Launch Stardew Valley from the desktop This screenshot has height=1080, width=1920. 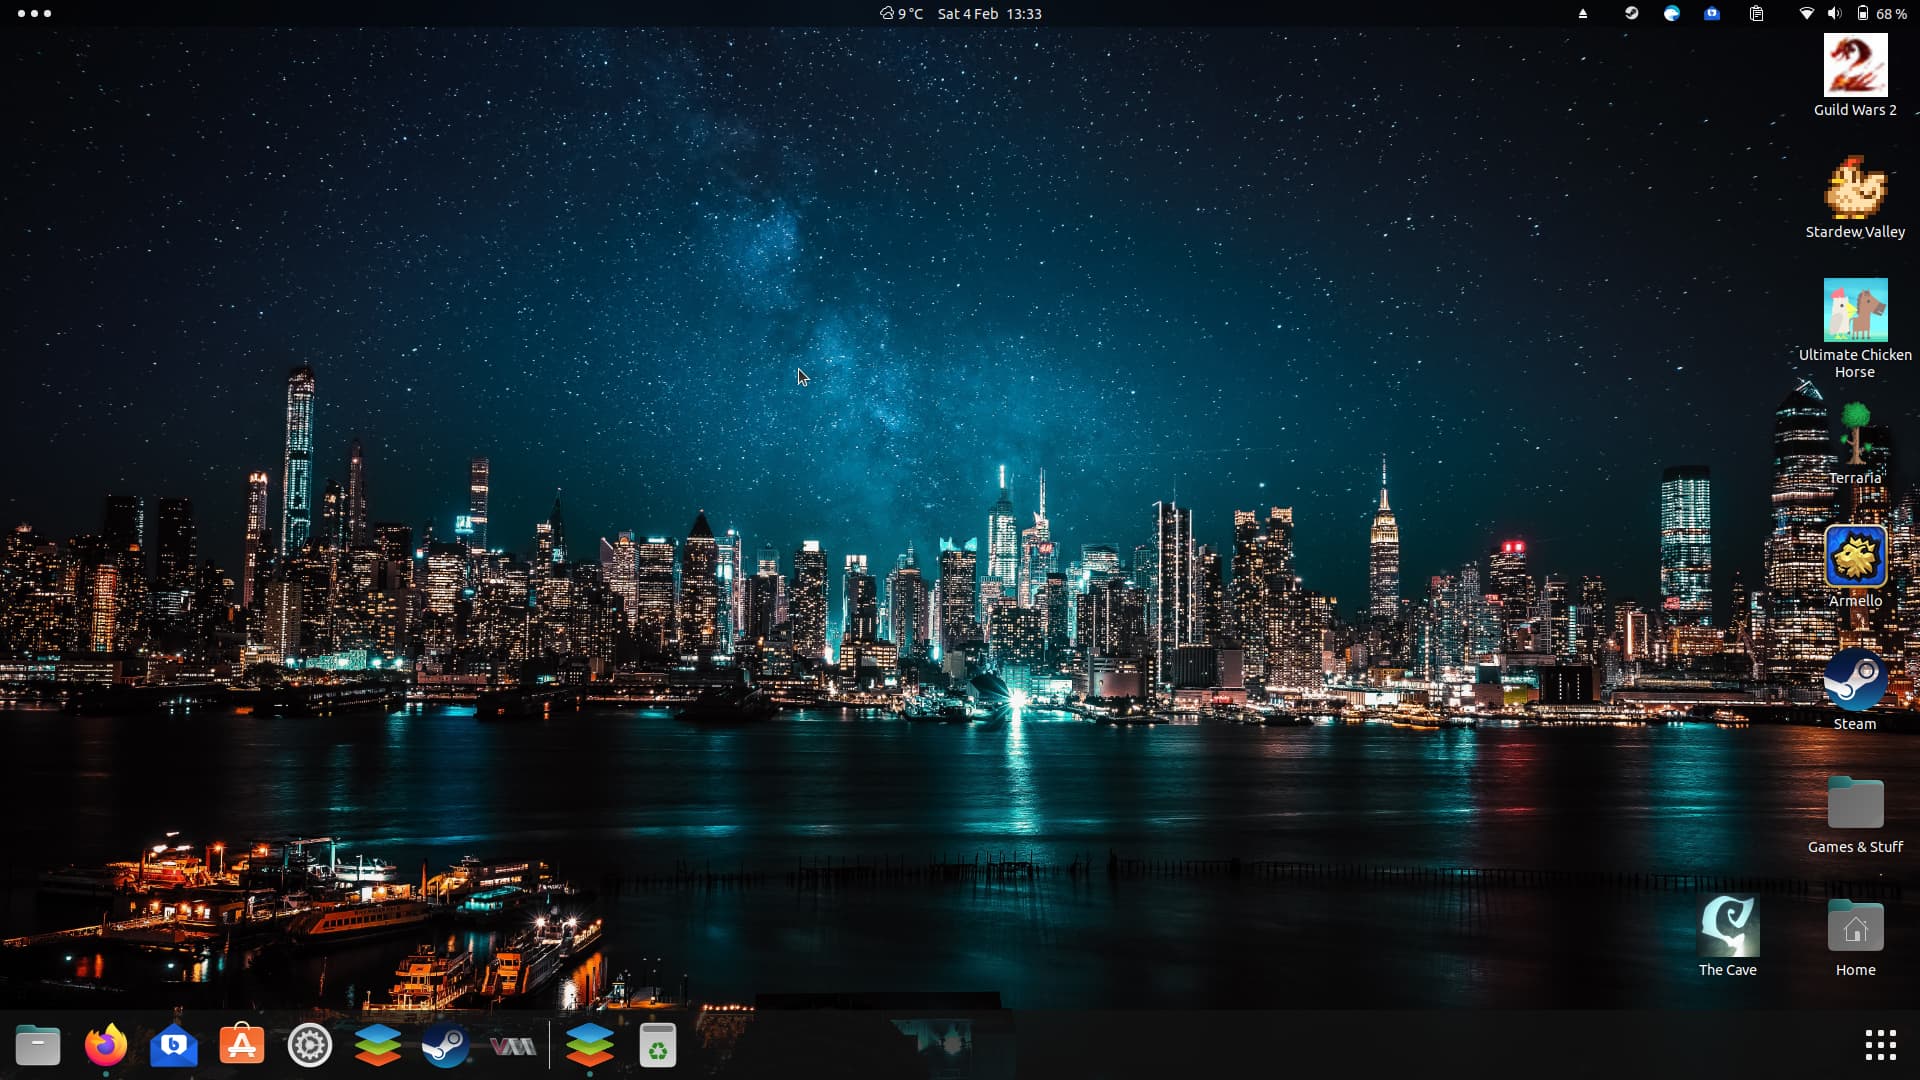(x=1855, y=198)
